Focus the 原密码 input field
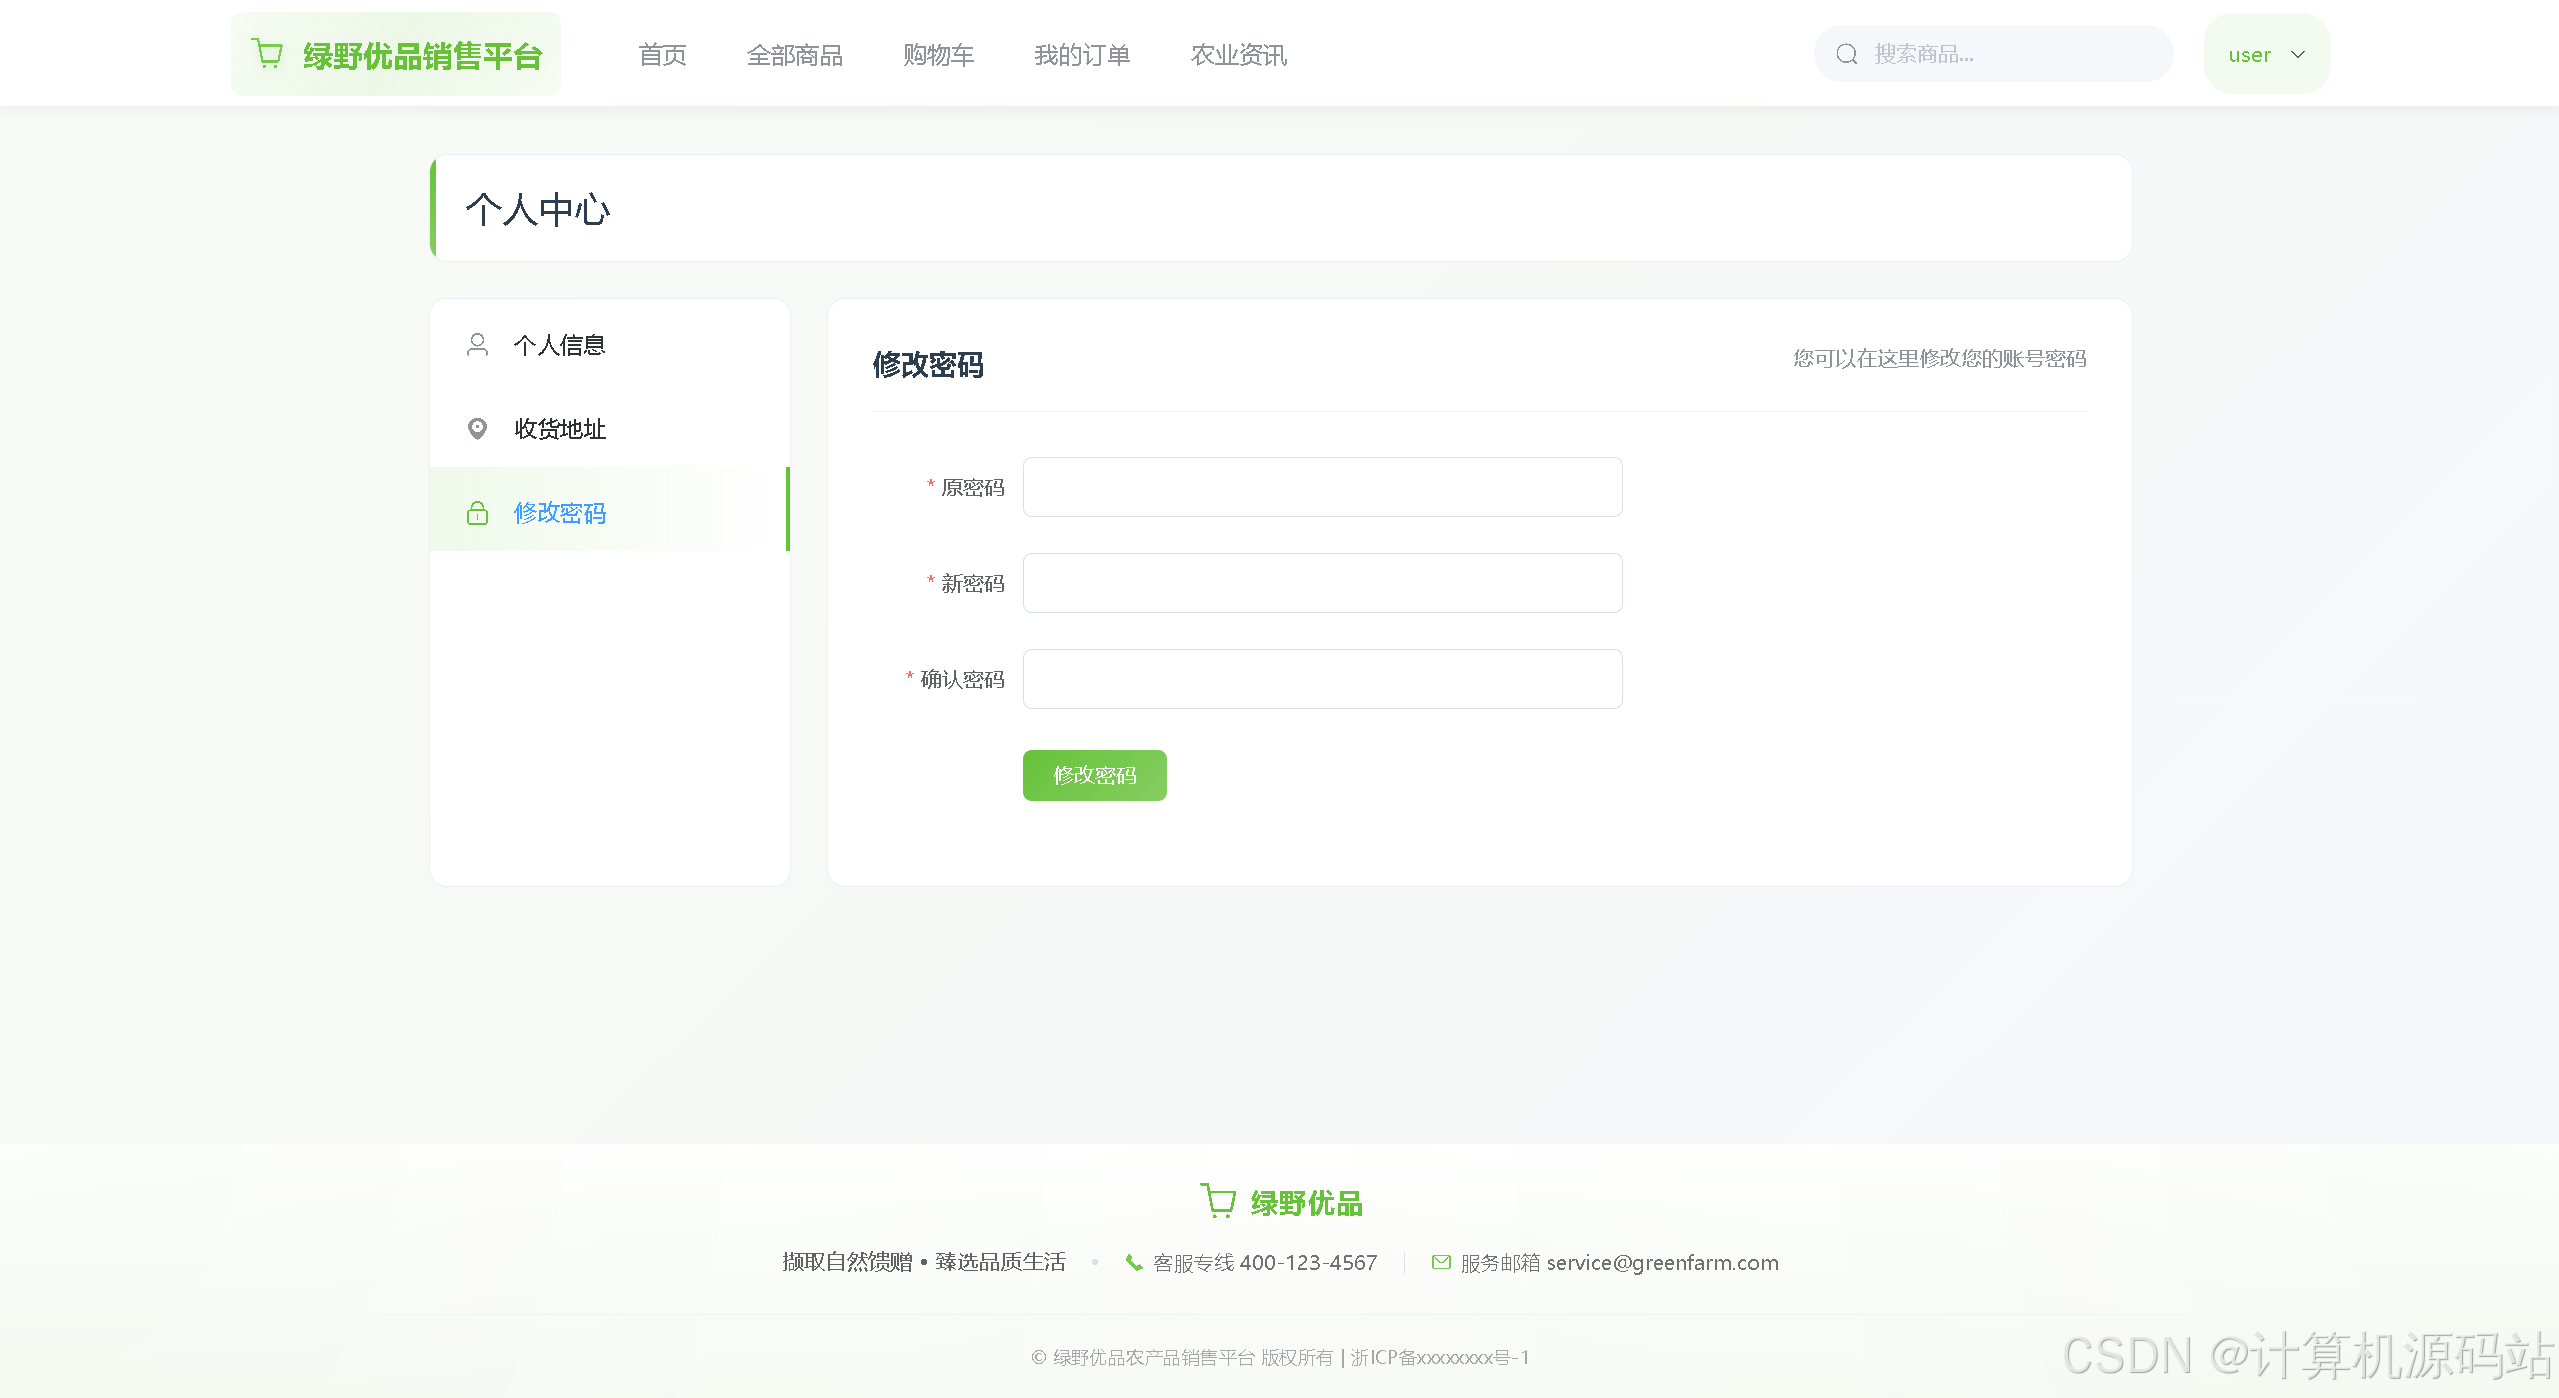Viewport: 2559px width, 1398px height. pyautogui.click(x=1322, y=487)
